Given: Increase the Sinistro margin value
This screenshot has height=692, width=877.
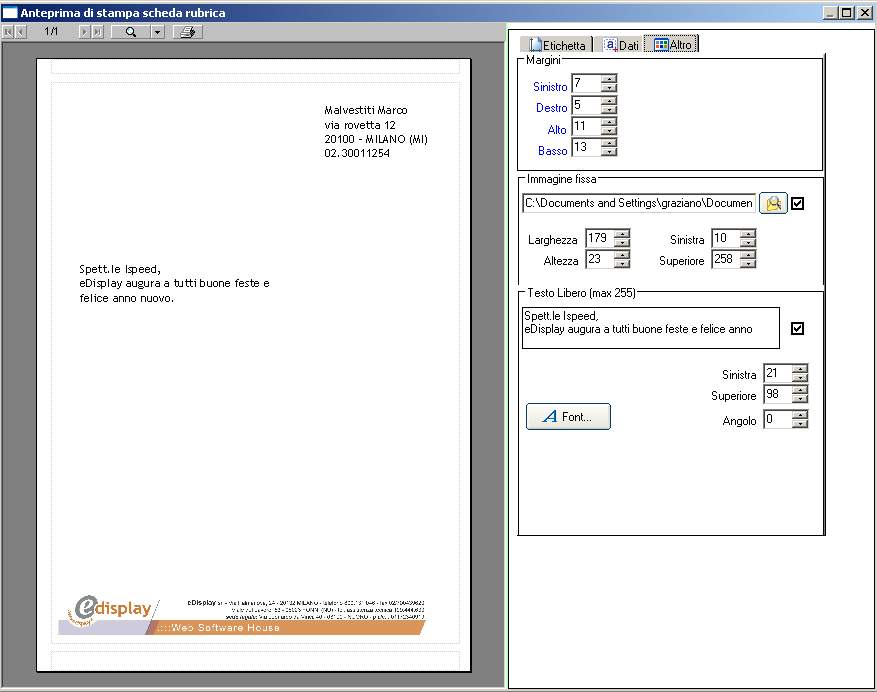Looking at the screenshot, I should click(x=608, y=78).
